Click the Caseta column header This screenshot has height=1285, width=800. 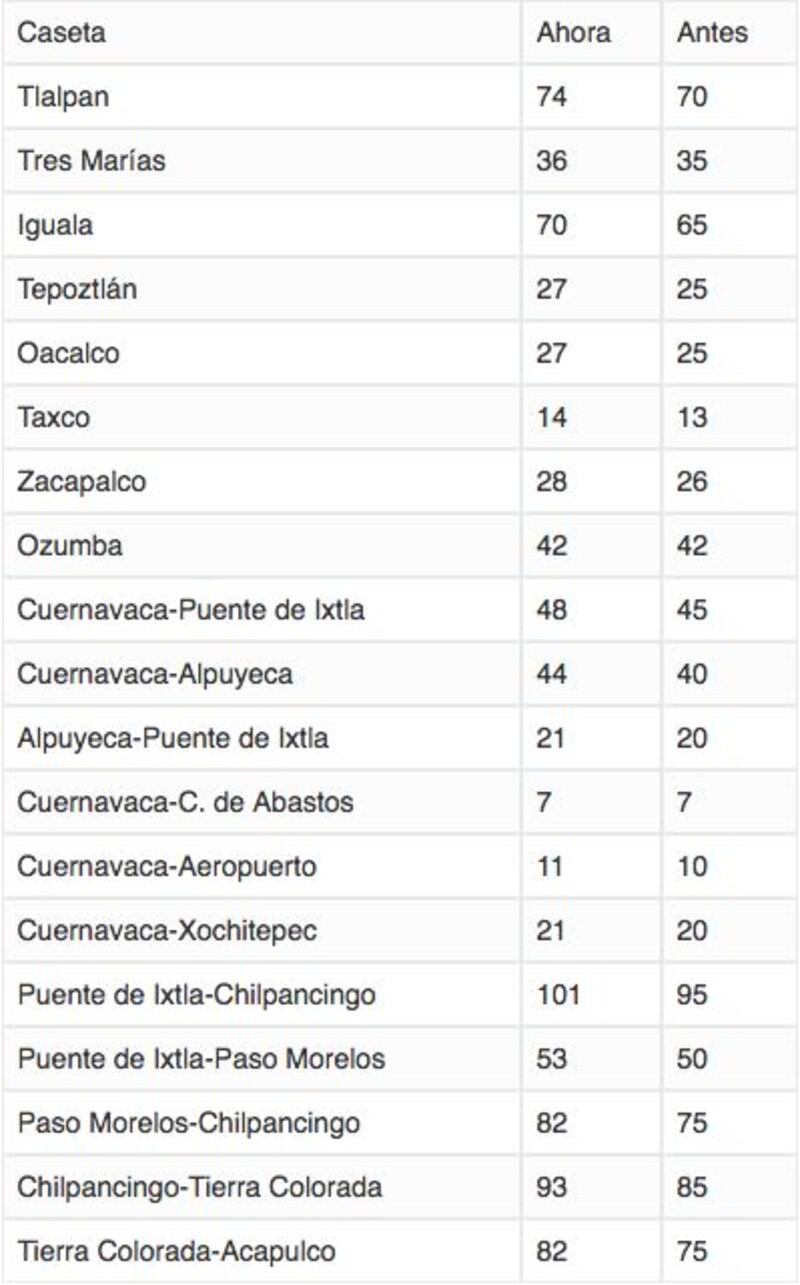61,33
